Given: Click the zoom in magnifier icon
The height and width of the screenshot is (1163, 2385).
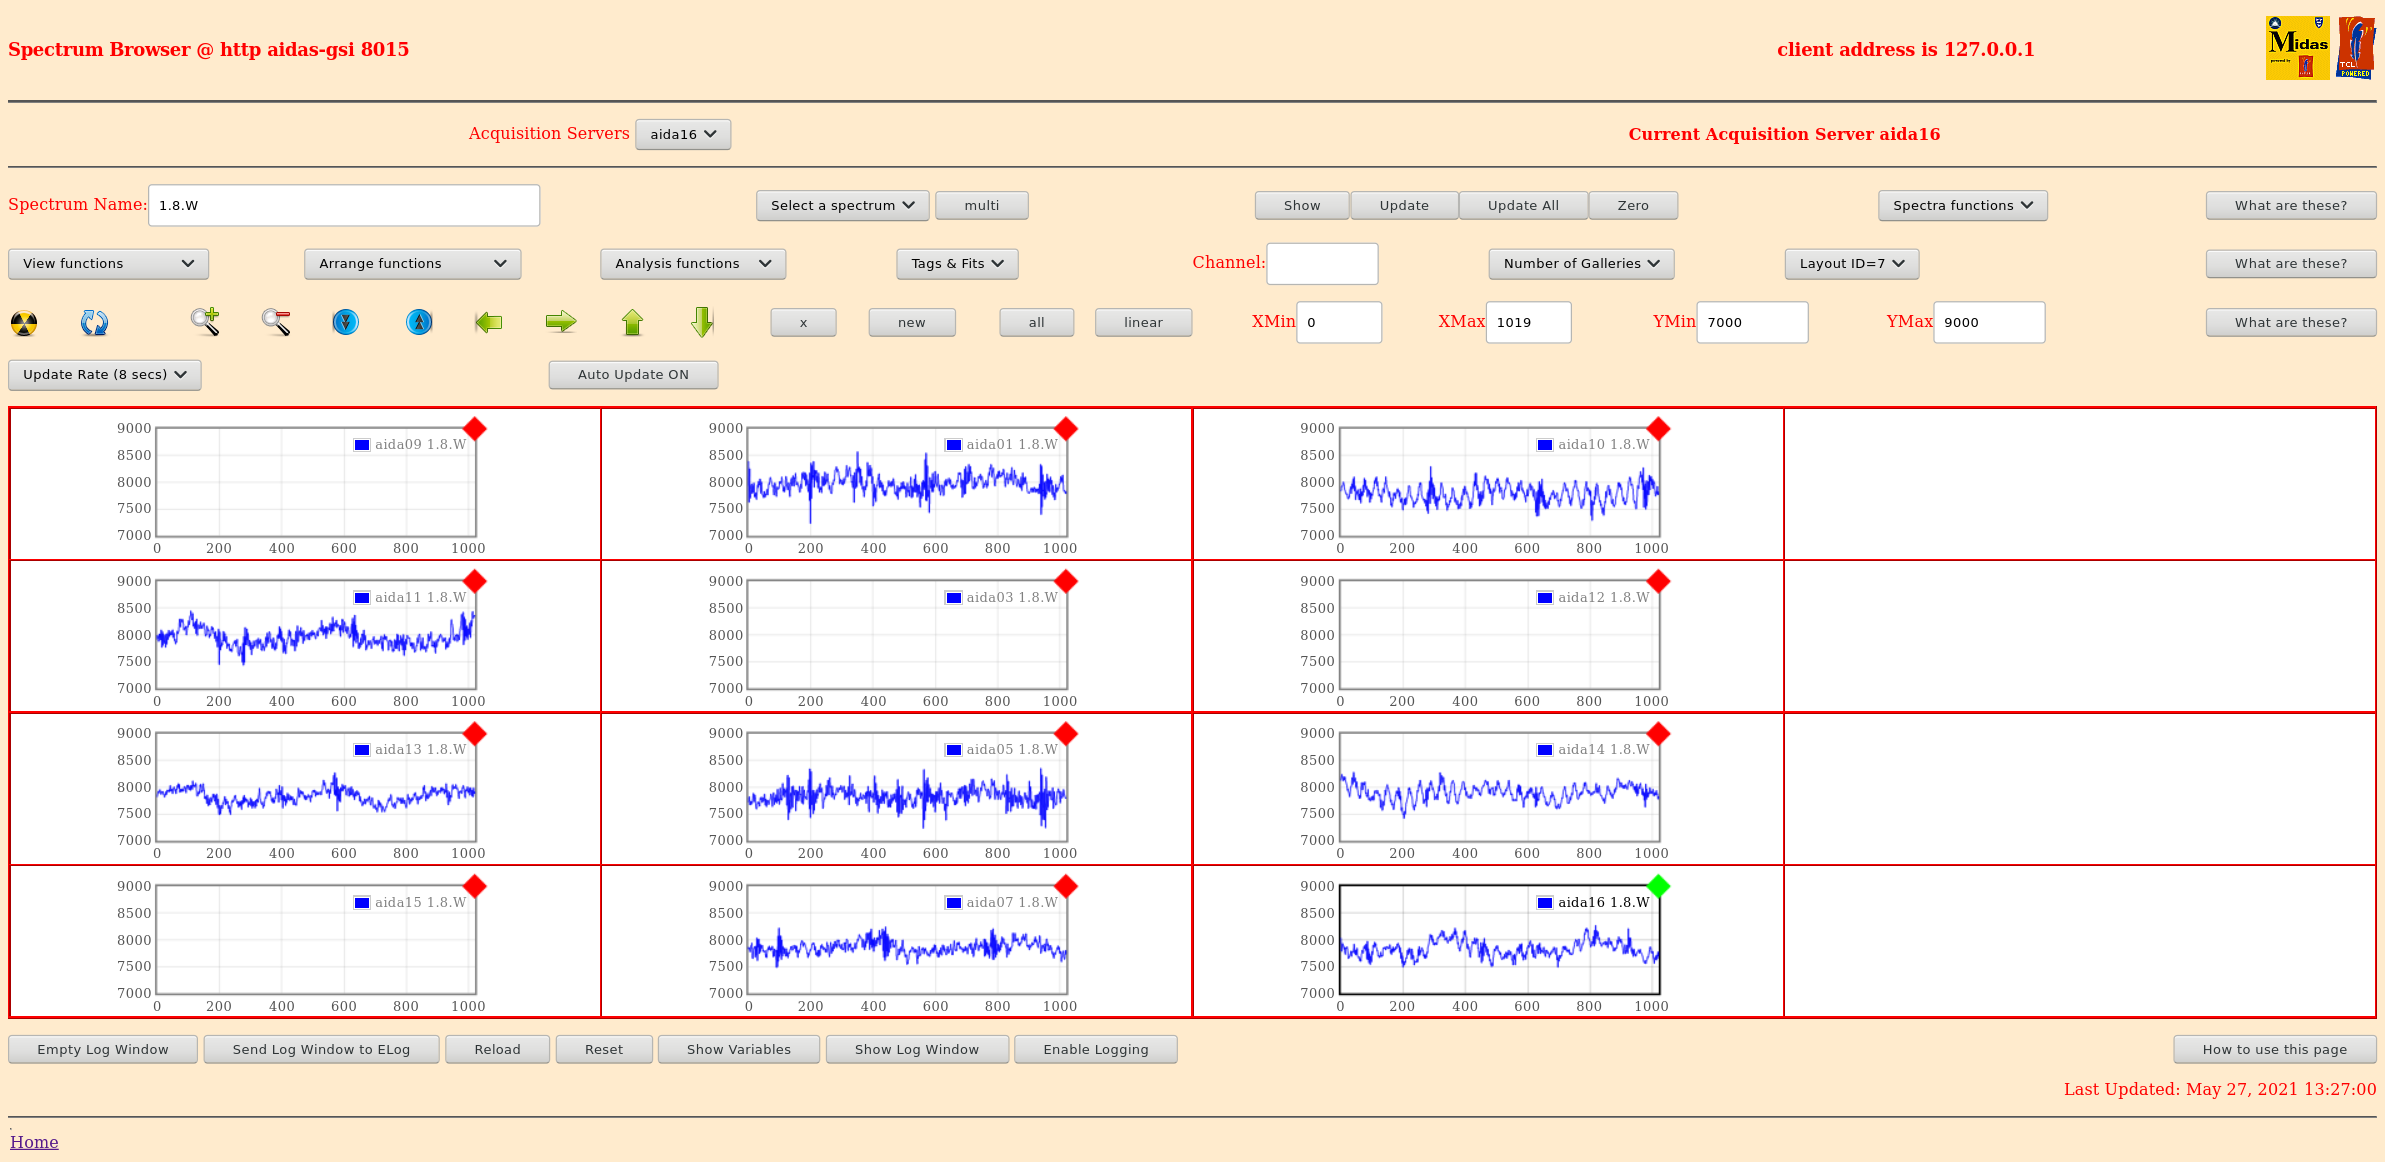Looking at the screenshot, I should 205,322.
